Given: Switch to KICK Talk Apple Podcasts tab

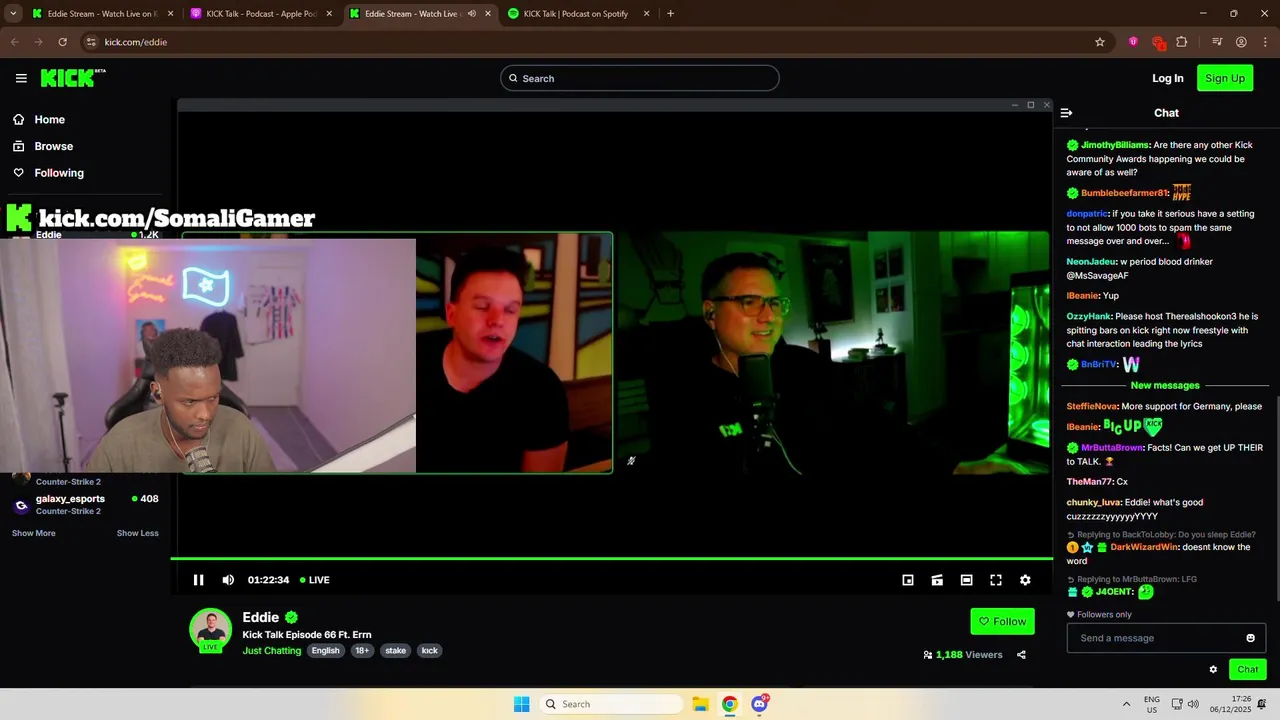Looking at the screenshot, I should [x=262, y=14].
